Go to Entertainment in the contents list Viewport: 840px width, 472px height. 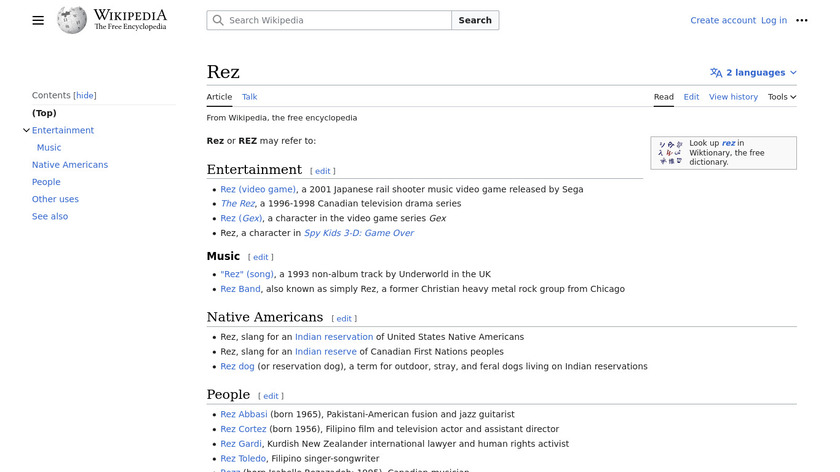(x=63, y=130)
